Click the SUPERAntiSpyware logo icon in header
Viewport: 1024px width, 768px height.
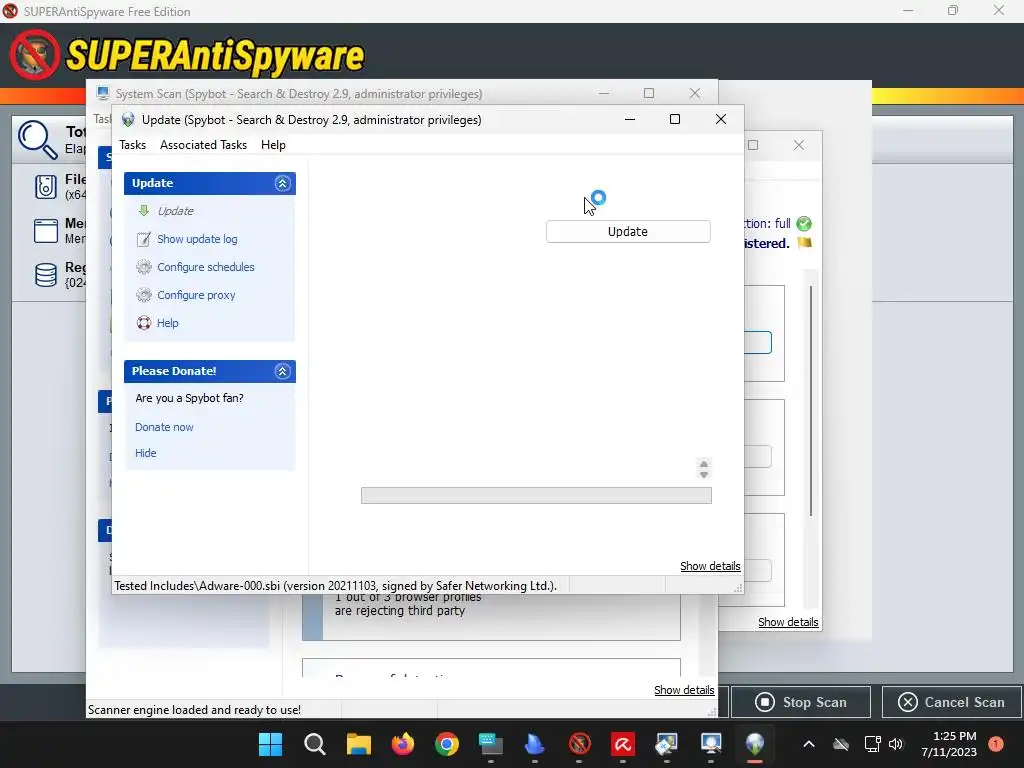point(35,55)
